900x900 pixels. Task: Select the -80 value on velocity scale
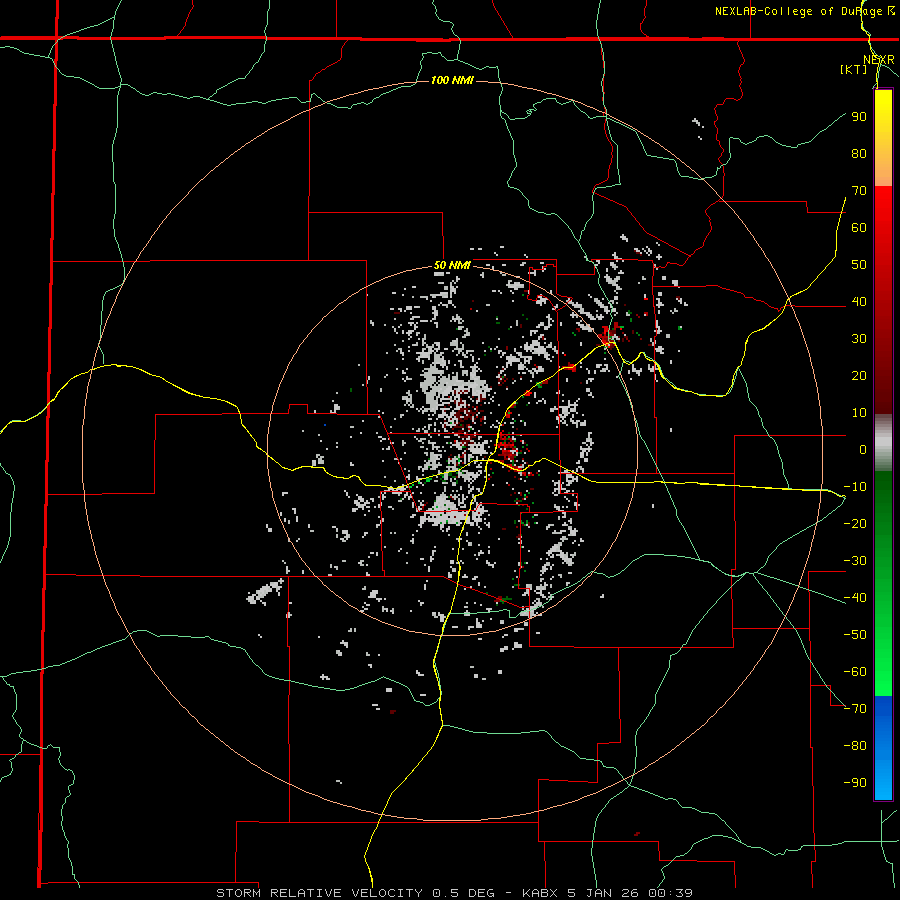click(855, 746)
